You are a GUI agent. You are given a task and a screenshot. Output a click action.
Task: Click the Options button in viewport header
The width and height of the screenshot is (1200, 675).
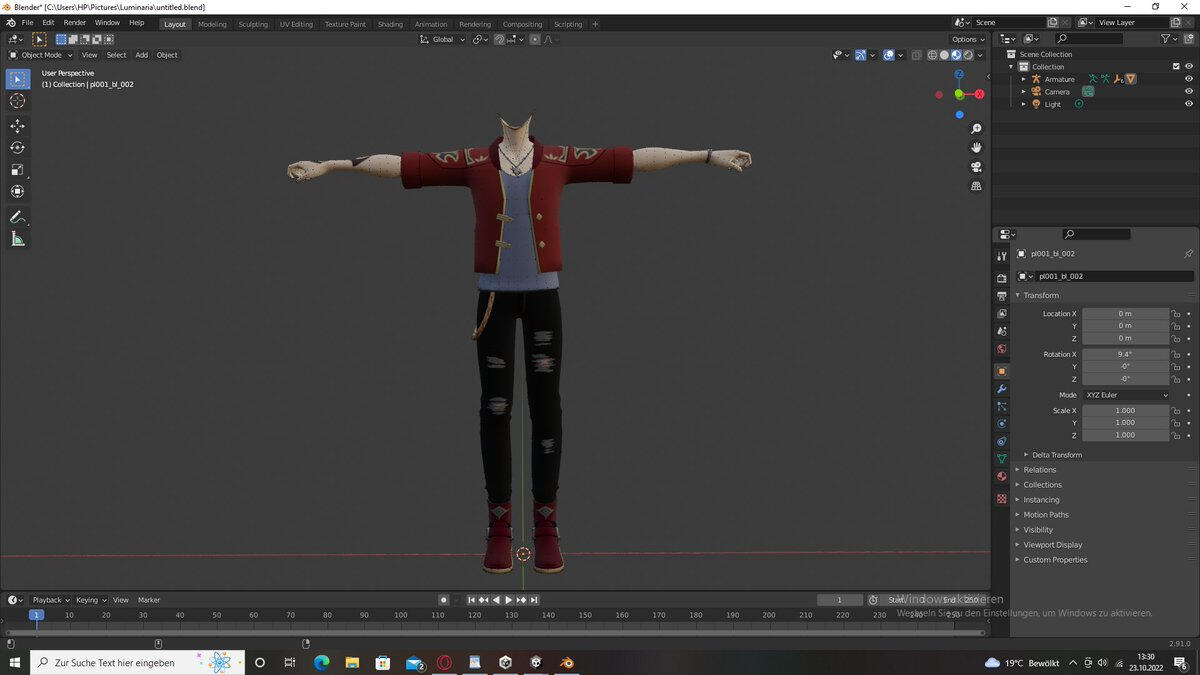pos(967,39)
